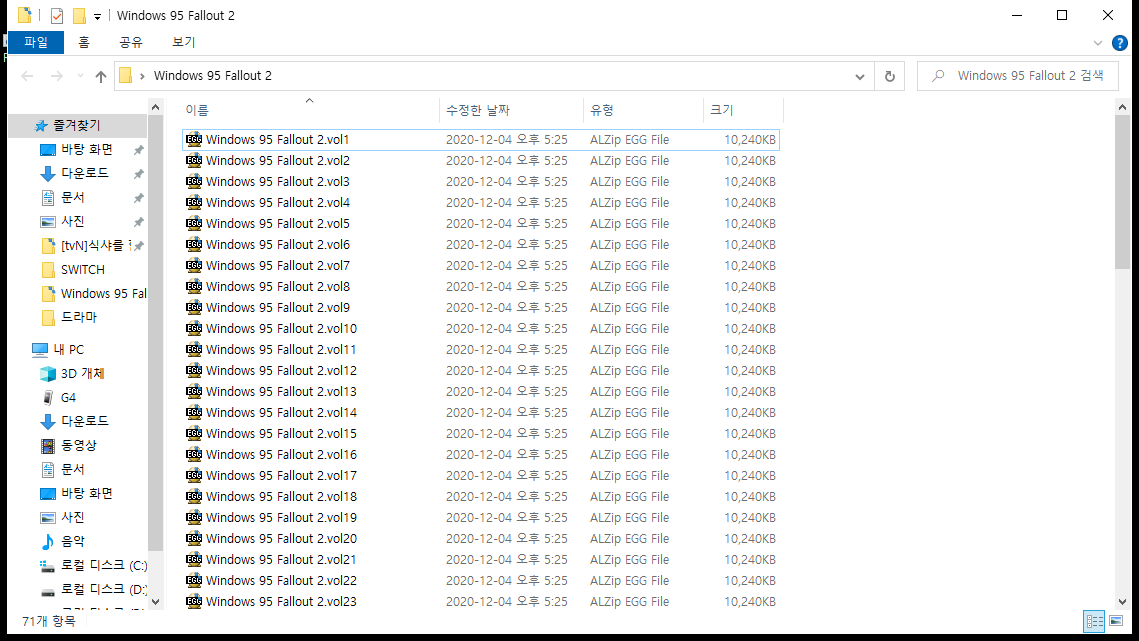
Task: Go forward with the forward arrow
Action: (x=57, y=76)
